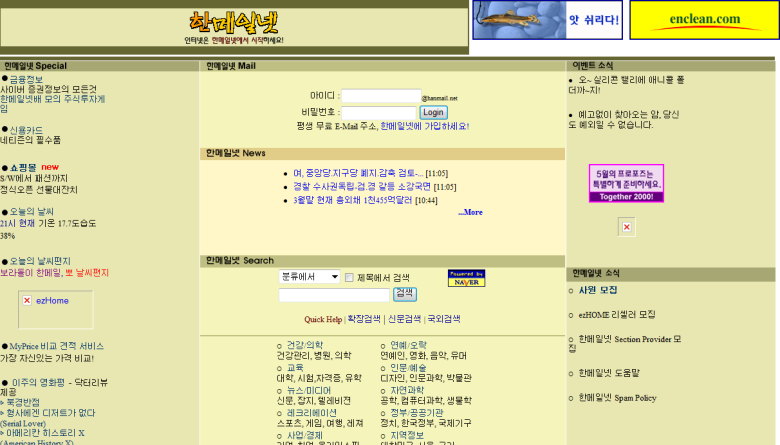This screenshot has width=780, height=445.
Task: Open the 레크리에이션 category
Action: (312, 413)
